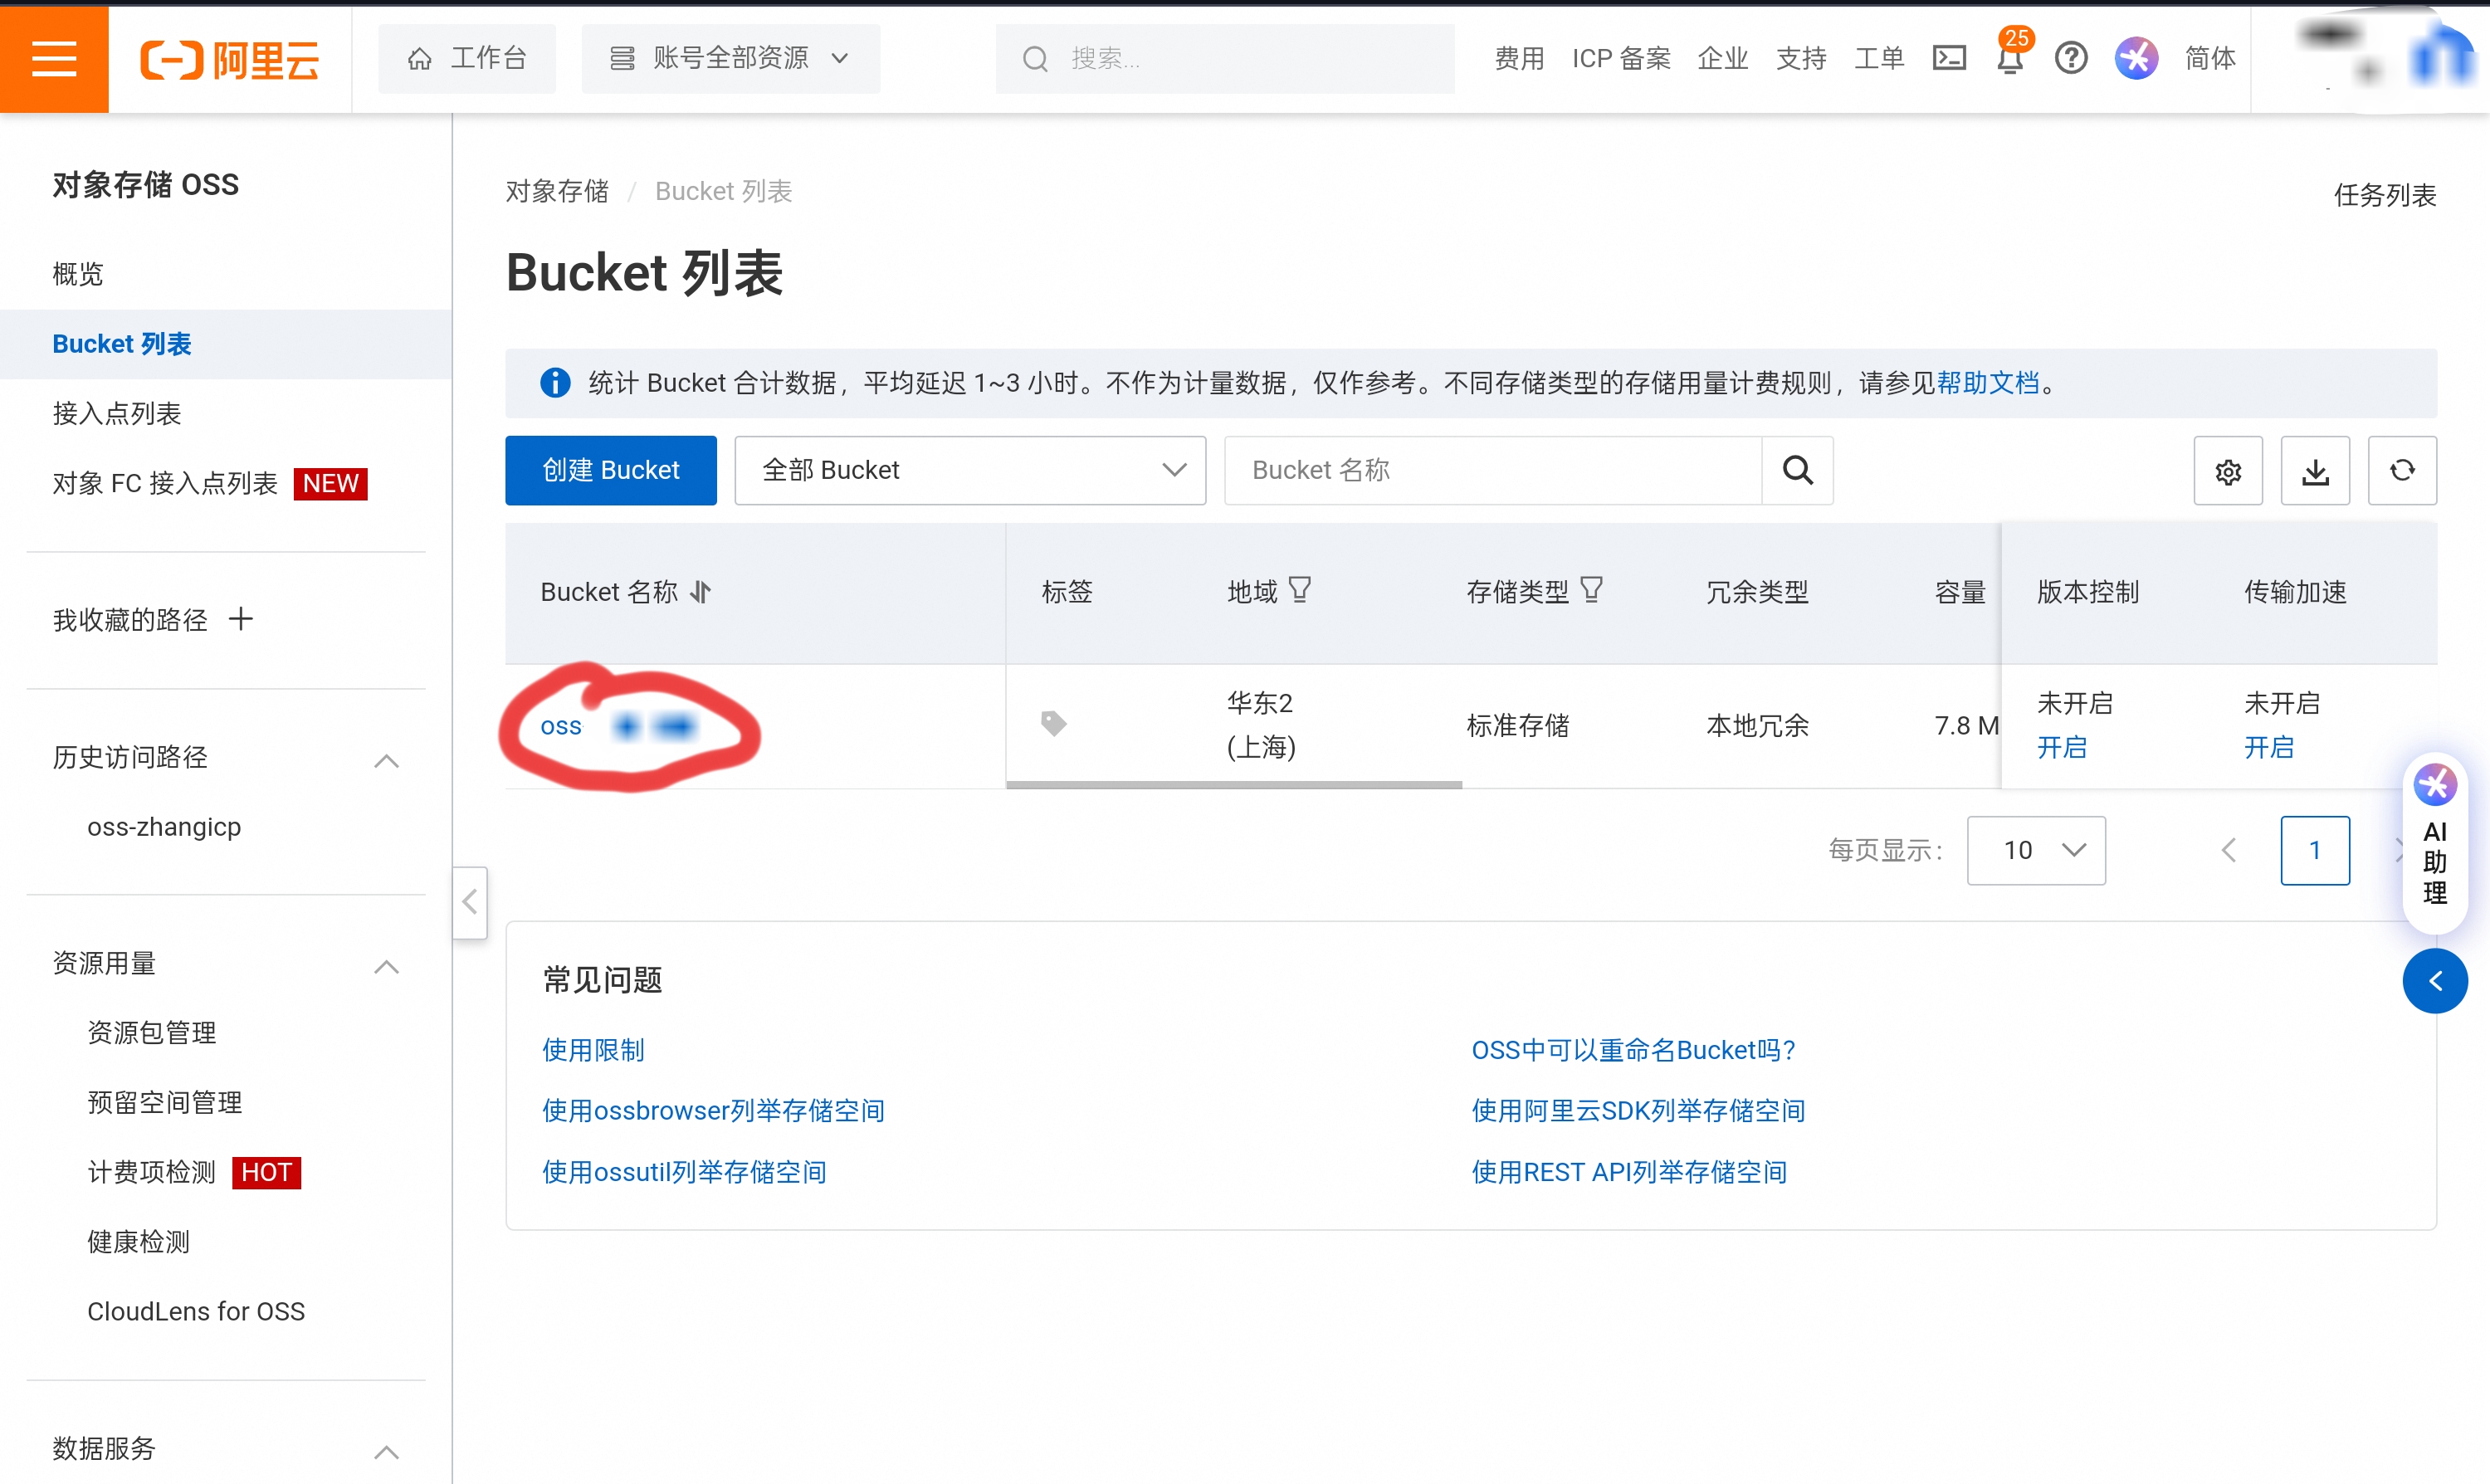Viewport: 2490px width, 1484px height.
Task: Open 健康检测 in sidebar
Action: coord(139,1242)
